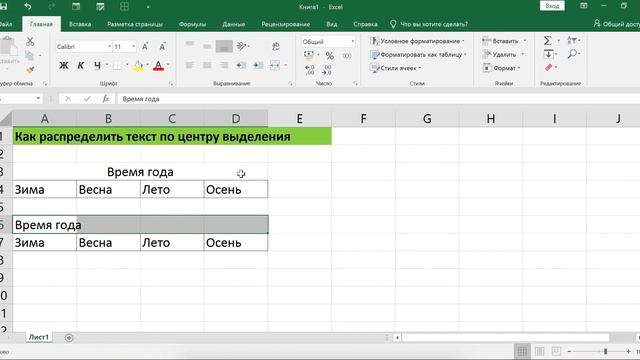This screenshot has height=360, width=640.
Task: Insert an AutoSum formula
Action: tap(548, 40)
